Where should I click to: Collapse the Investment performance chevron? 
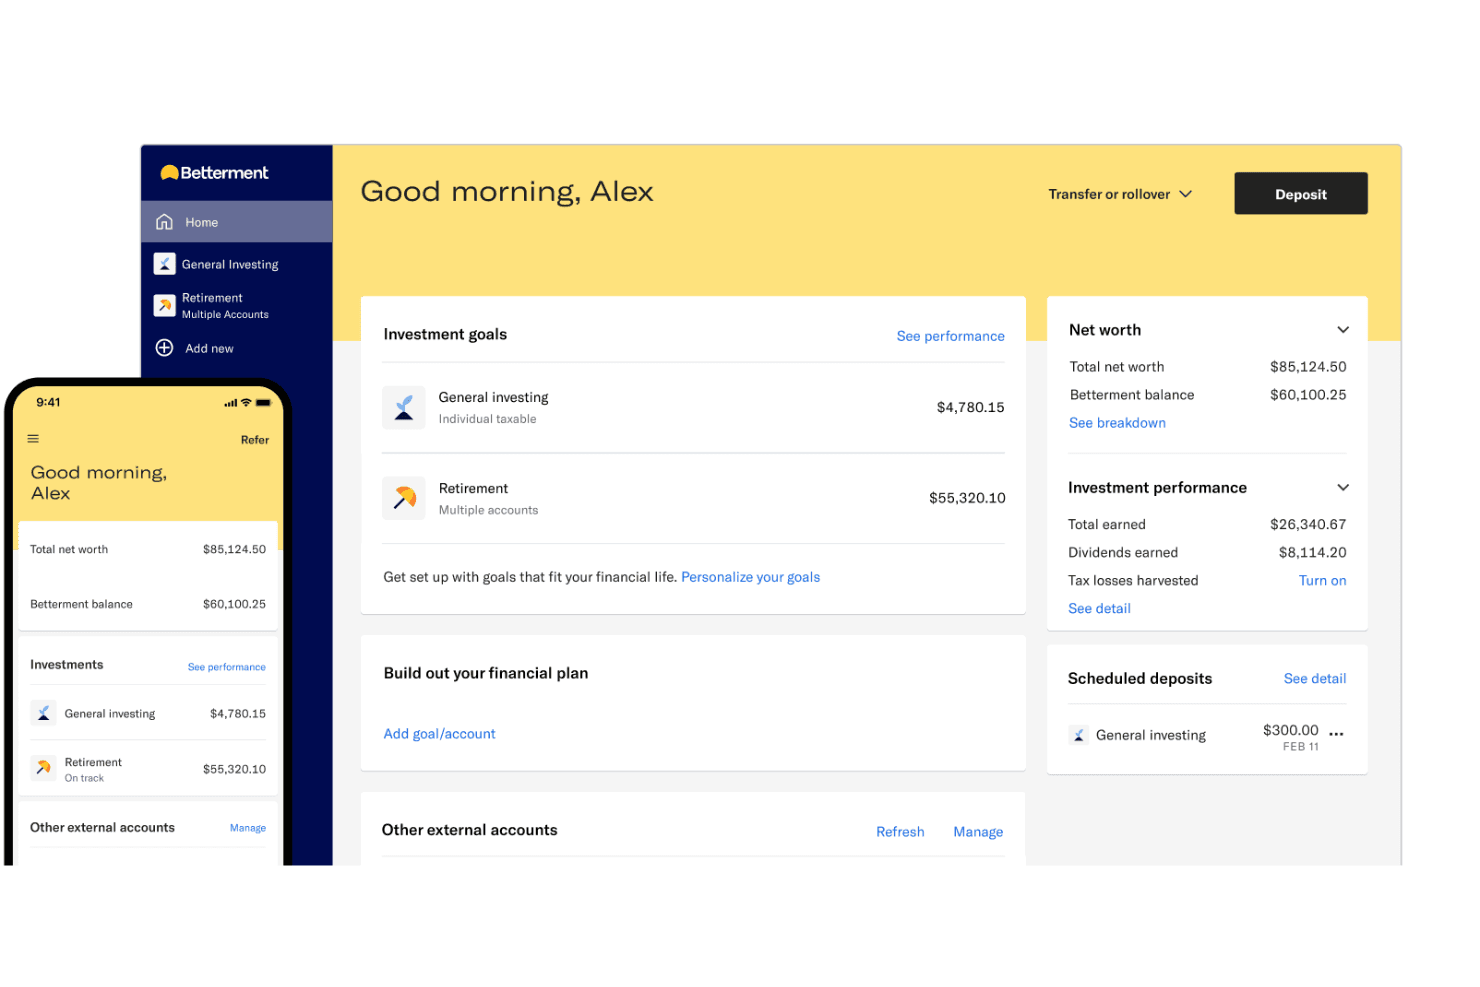coord(1343,488)
